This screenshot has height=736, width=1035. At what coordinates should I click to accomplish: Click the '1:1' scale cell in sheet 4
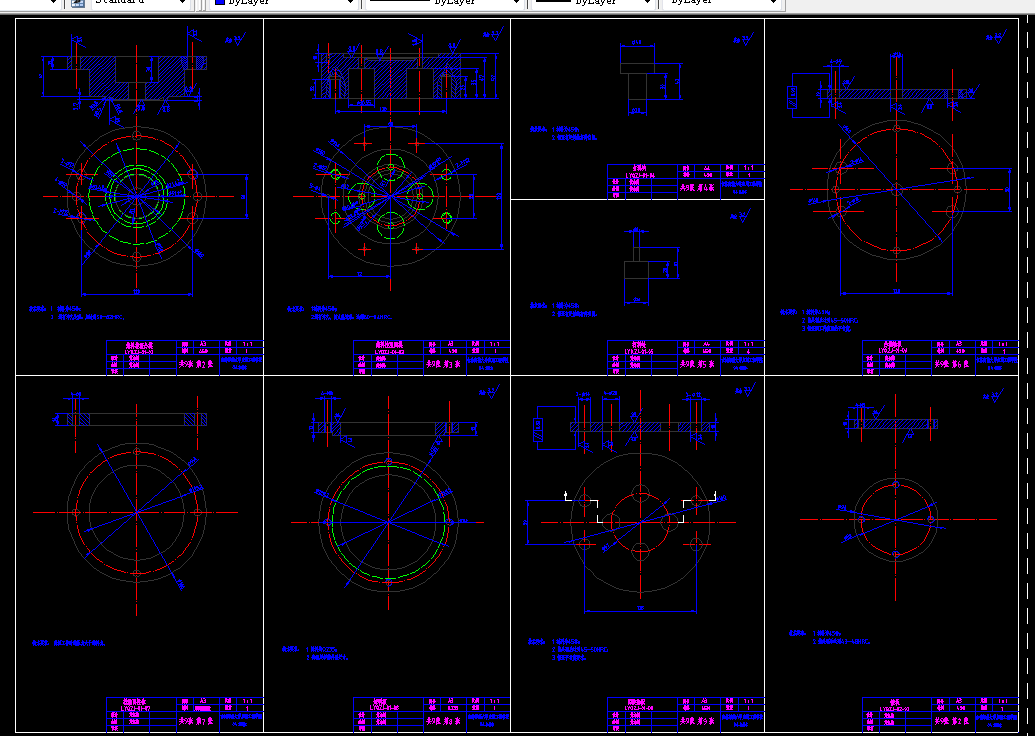[x=752, y=168]
